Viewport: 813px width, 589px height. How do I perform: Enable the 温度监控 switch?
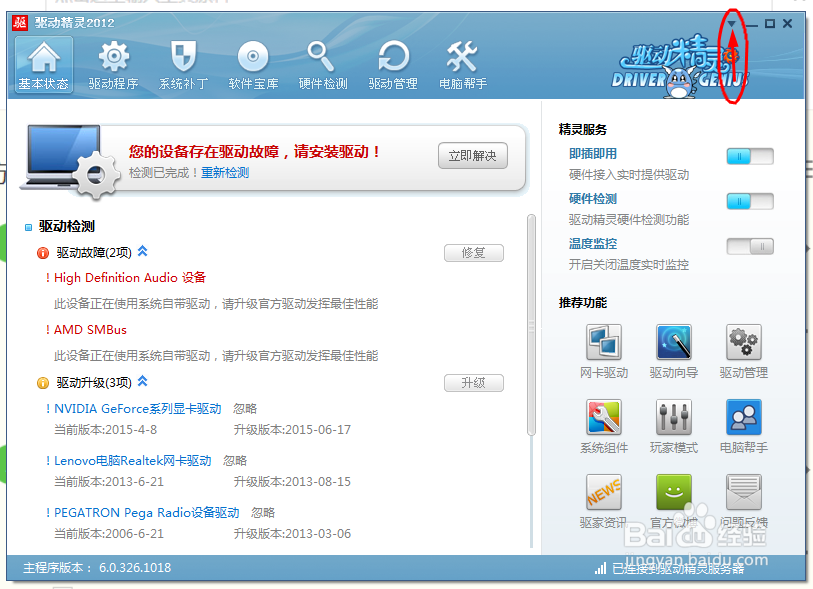coord(750,246)
